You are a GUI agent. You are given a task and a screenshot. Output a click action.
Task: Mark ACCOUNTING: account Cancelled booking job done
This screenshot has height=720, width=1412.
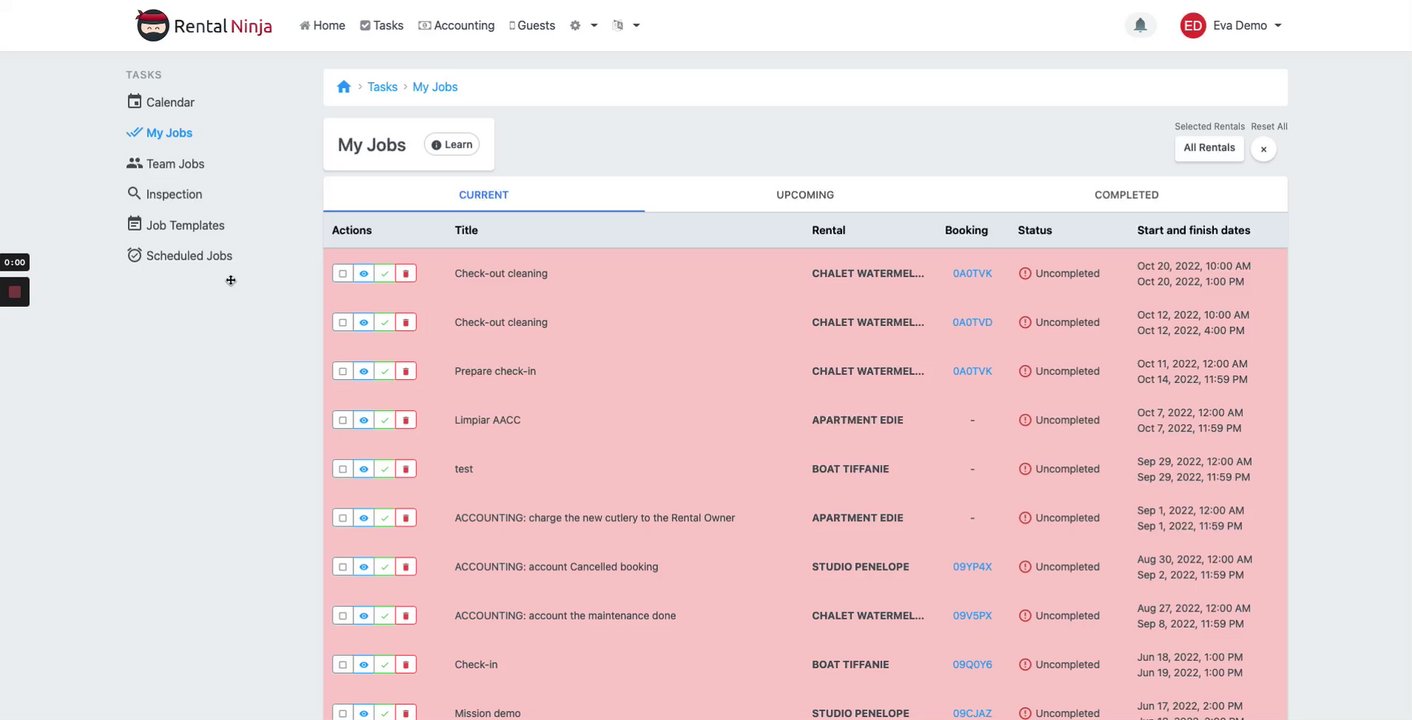pyautogui.click(x=385, y=567)
